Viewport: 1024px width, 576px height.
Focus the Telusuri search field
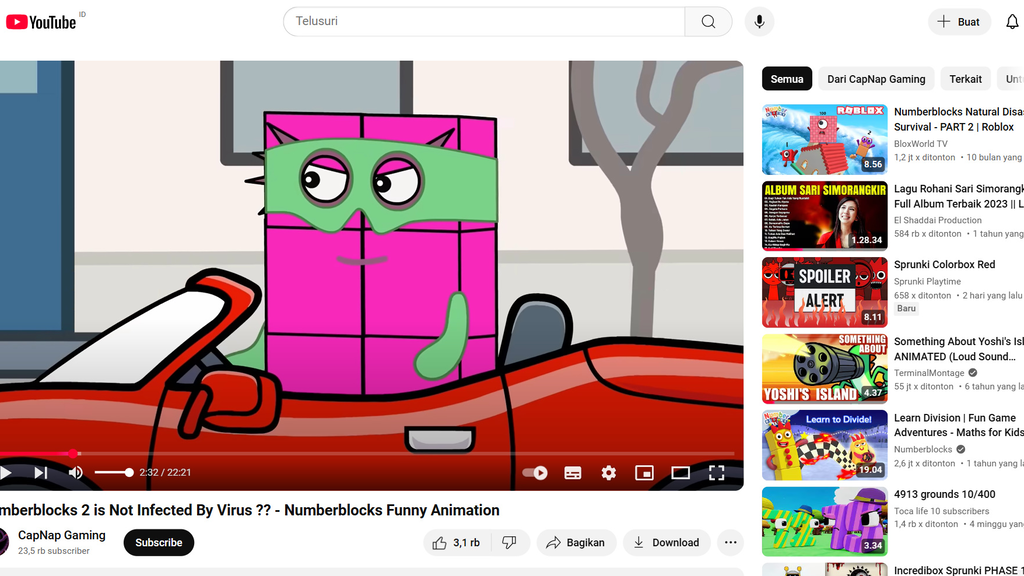484,22
